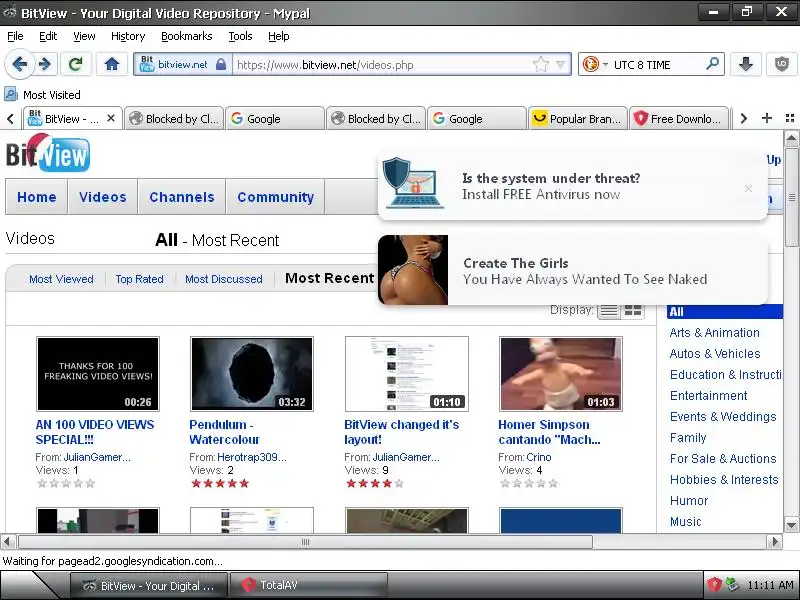Viewport: 800px width, 600px height.
Task: Sort videos by Most Discussed
Action: point(223,279)
